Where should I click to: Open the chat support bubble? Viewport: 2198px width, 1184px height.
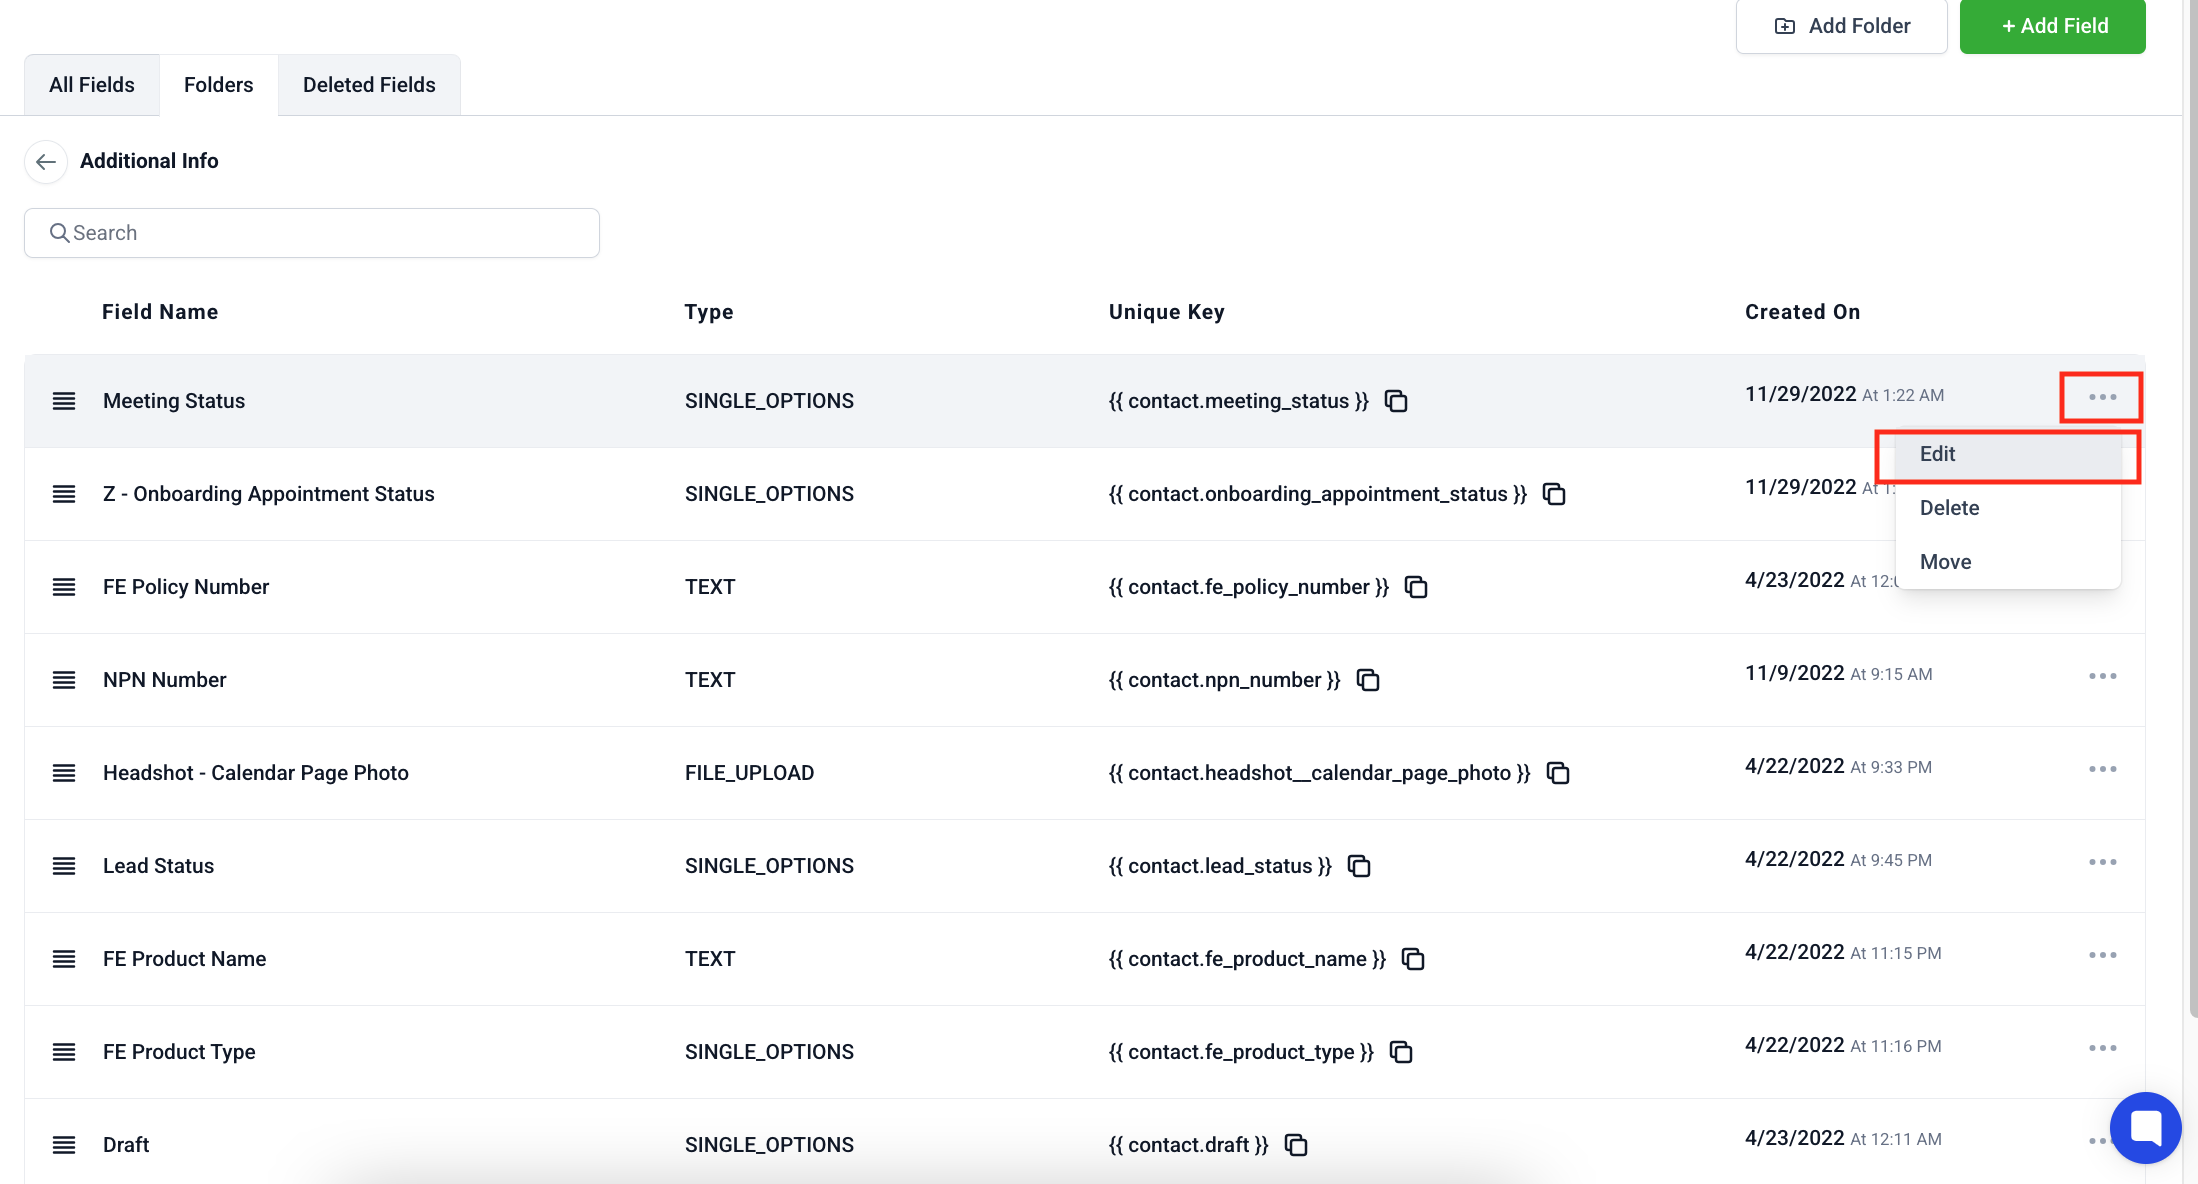(2145, 1127)
